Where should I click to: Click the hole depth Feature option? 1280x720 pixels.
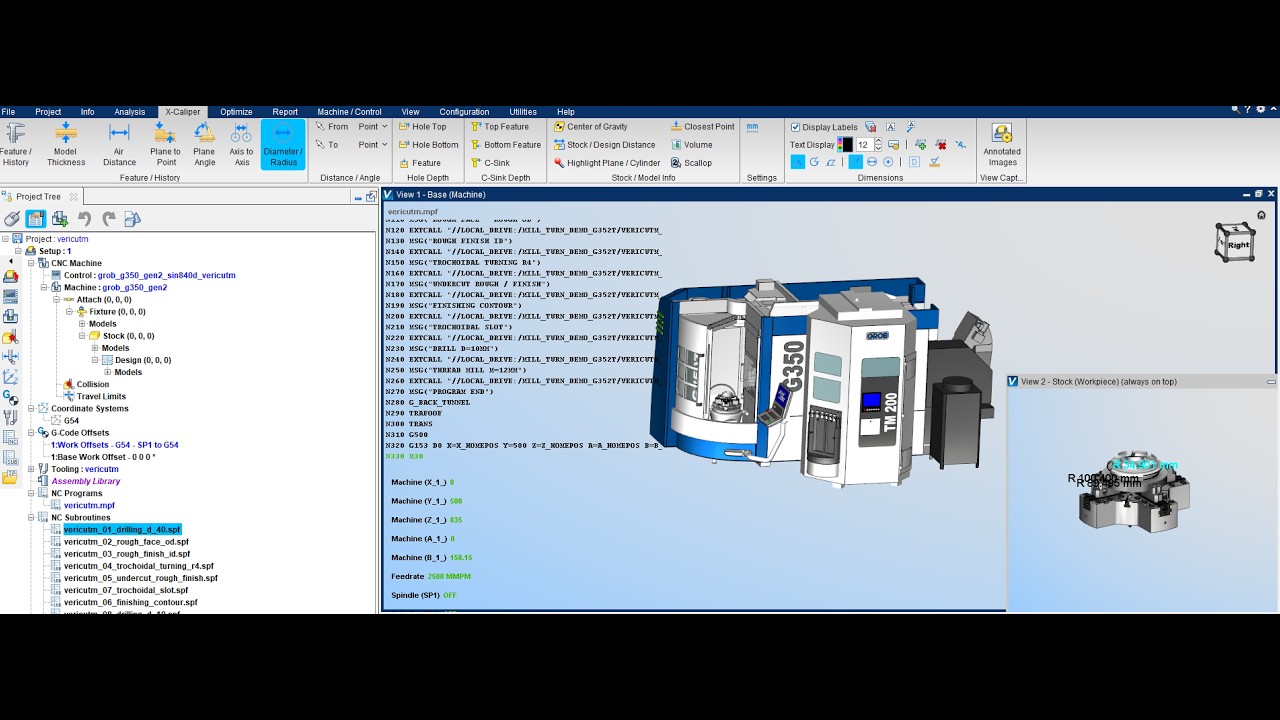click(420, 163)
